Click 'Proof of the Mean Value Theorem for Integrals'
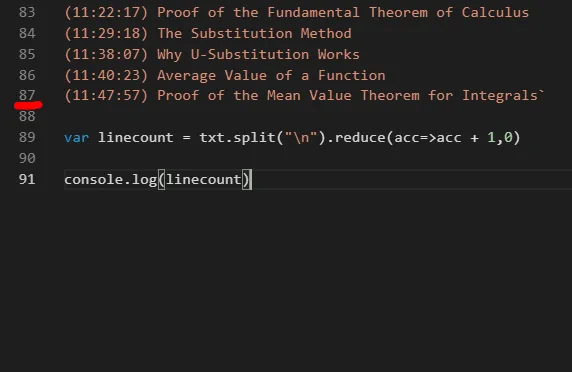 (348, 96)
